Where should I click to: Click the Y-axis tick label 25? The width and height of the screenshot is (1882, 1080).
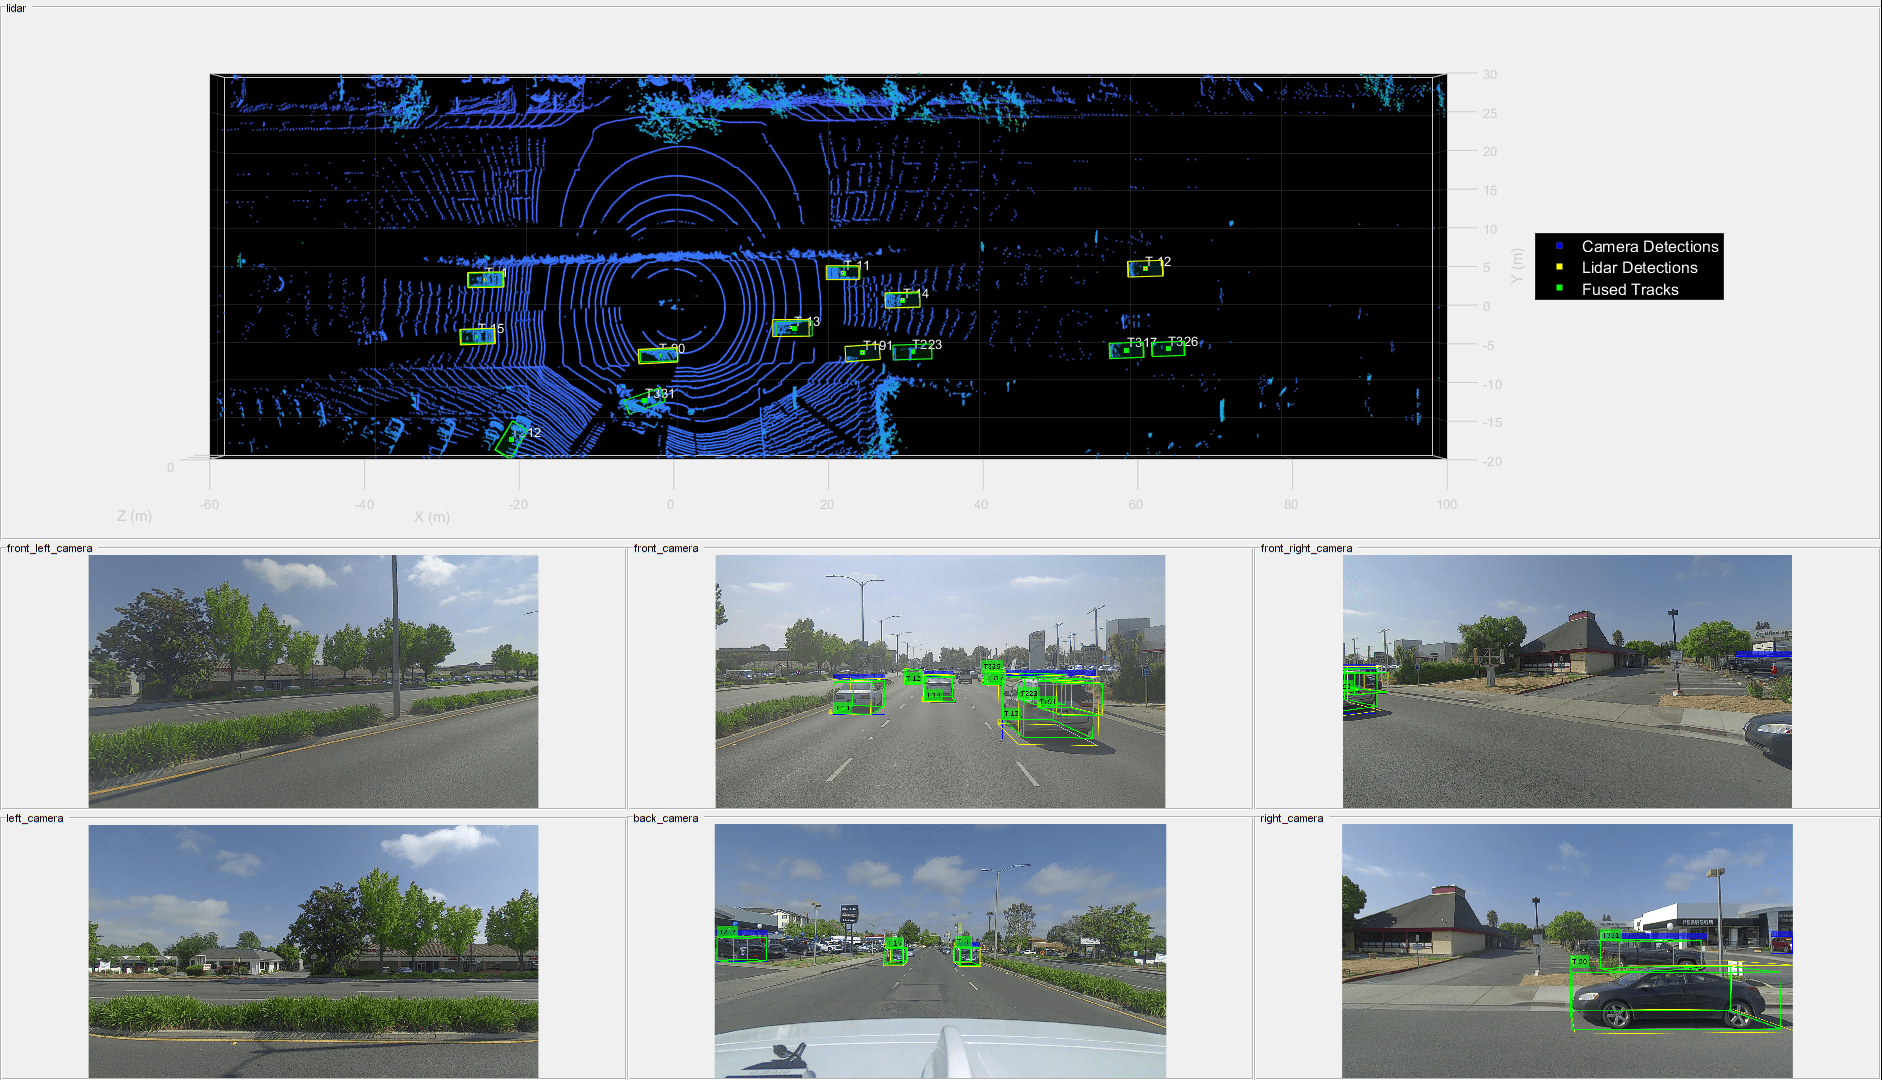pyautogui.click(x=1490, y=114)
